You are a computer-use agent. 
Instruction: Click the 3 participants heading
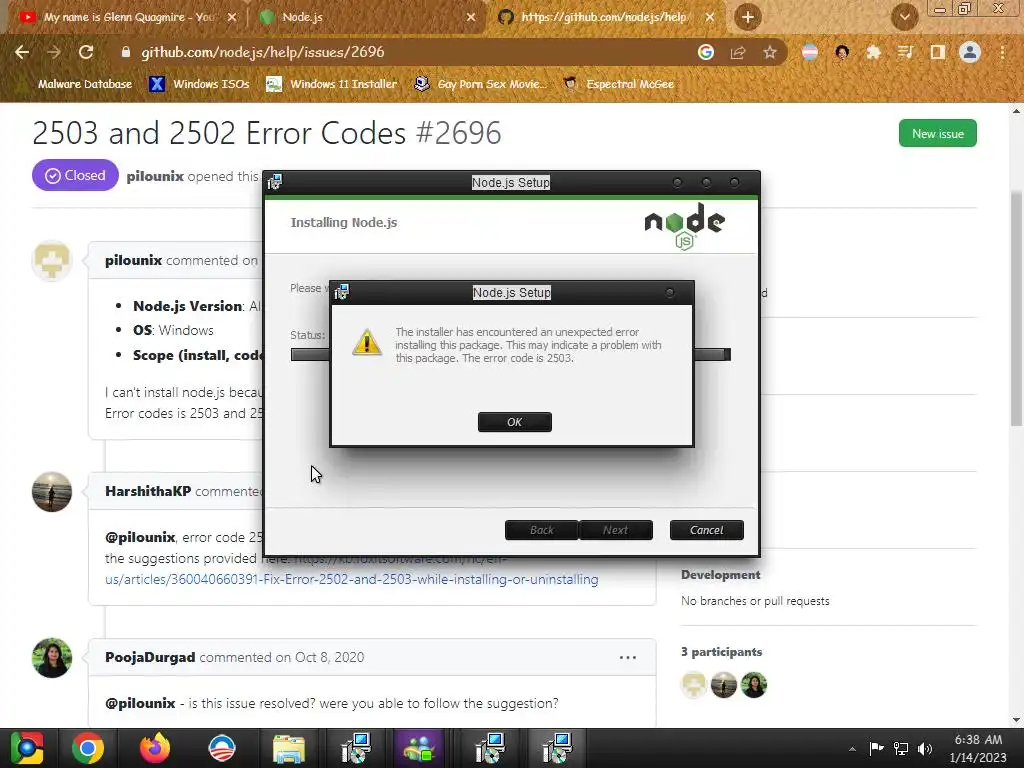[721, 652]
